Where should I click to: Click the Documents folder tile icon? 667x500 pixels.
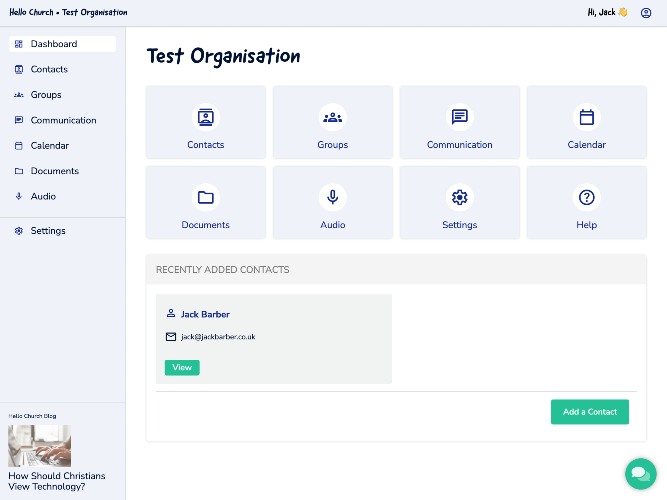(x=205, y=197)
